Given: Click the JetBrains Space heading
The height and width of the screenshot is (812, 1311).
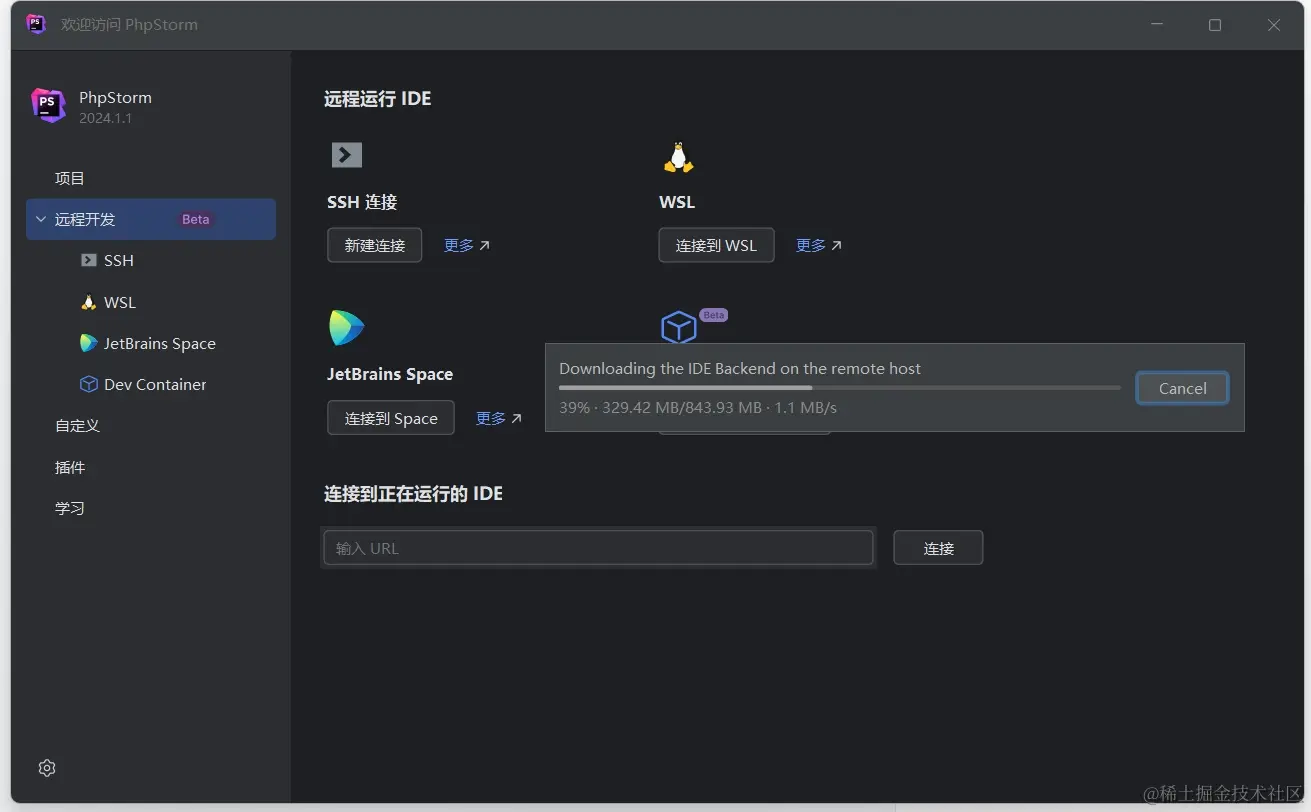Looking at the screenshot, I should 390,374.
